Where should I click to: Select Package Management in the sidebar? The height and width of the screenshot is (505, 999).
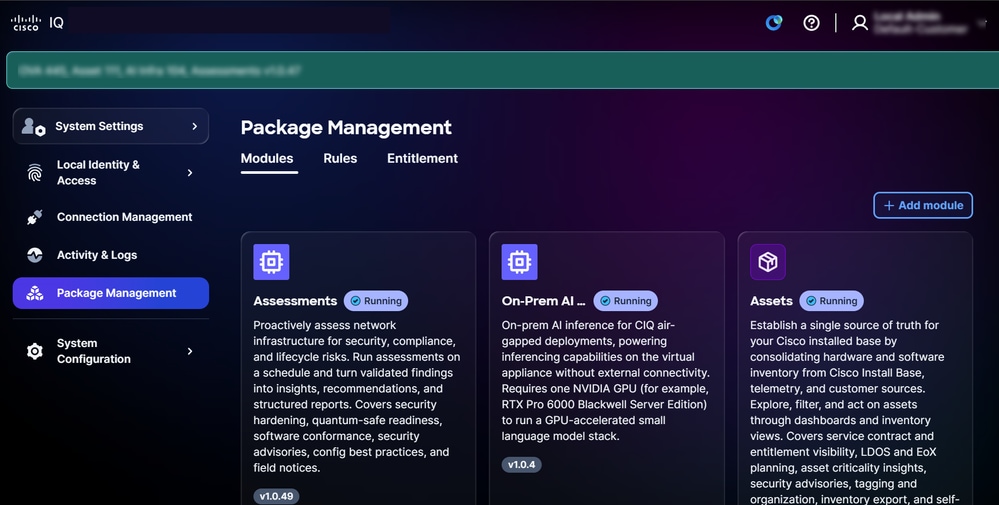[x=111, y=293]
